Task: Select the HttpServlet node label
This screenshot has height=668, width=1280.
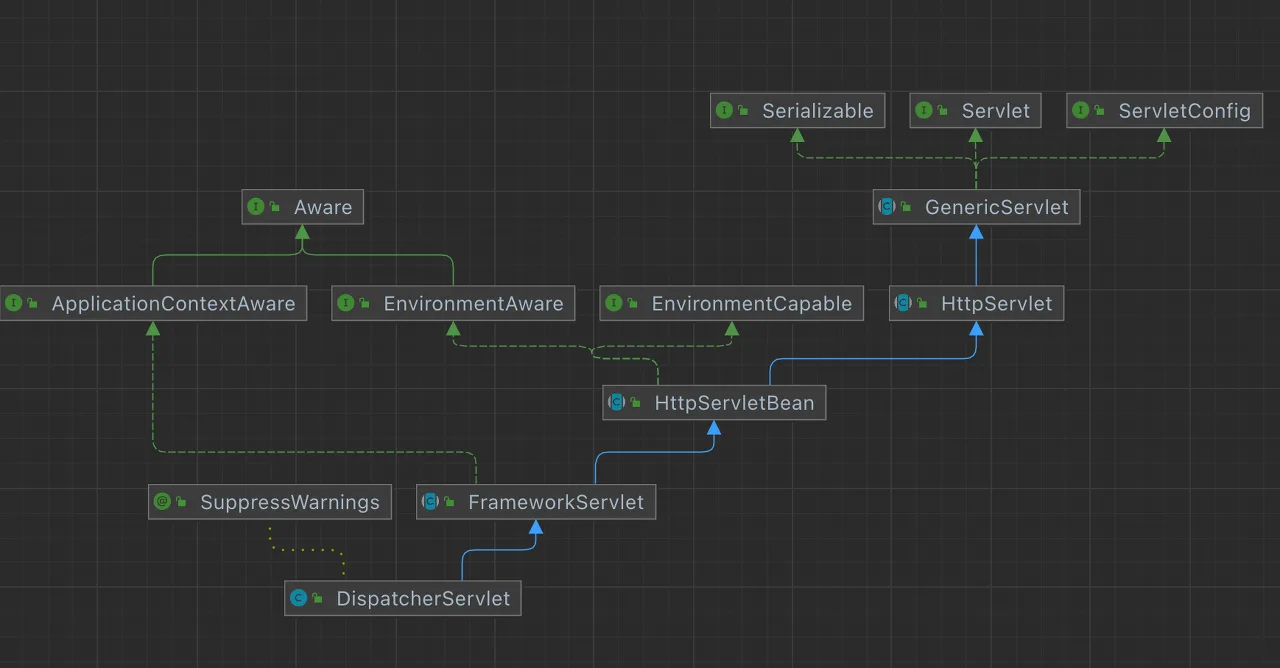Action: pos(997,303)
